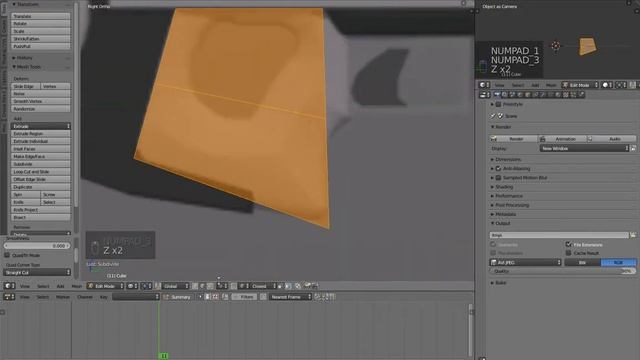Select the Scene properties tab icon

(512, 95)
